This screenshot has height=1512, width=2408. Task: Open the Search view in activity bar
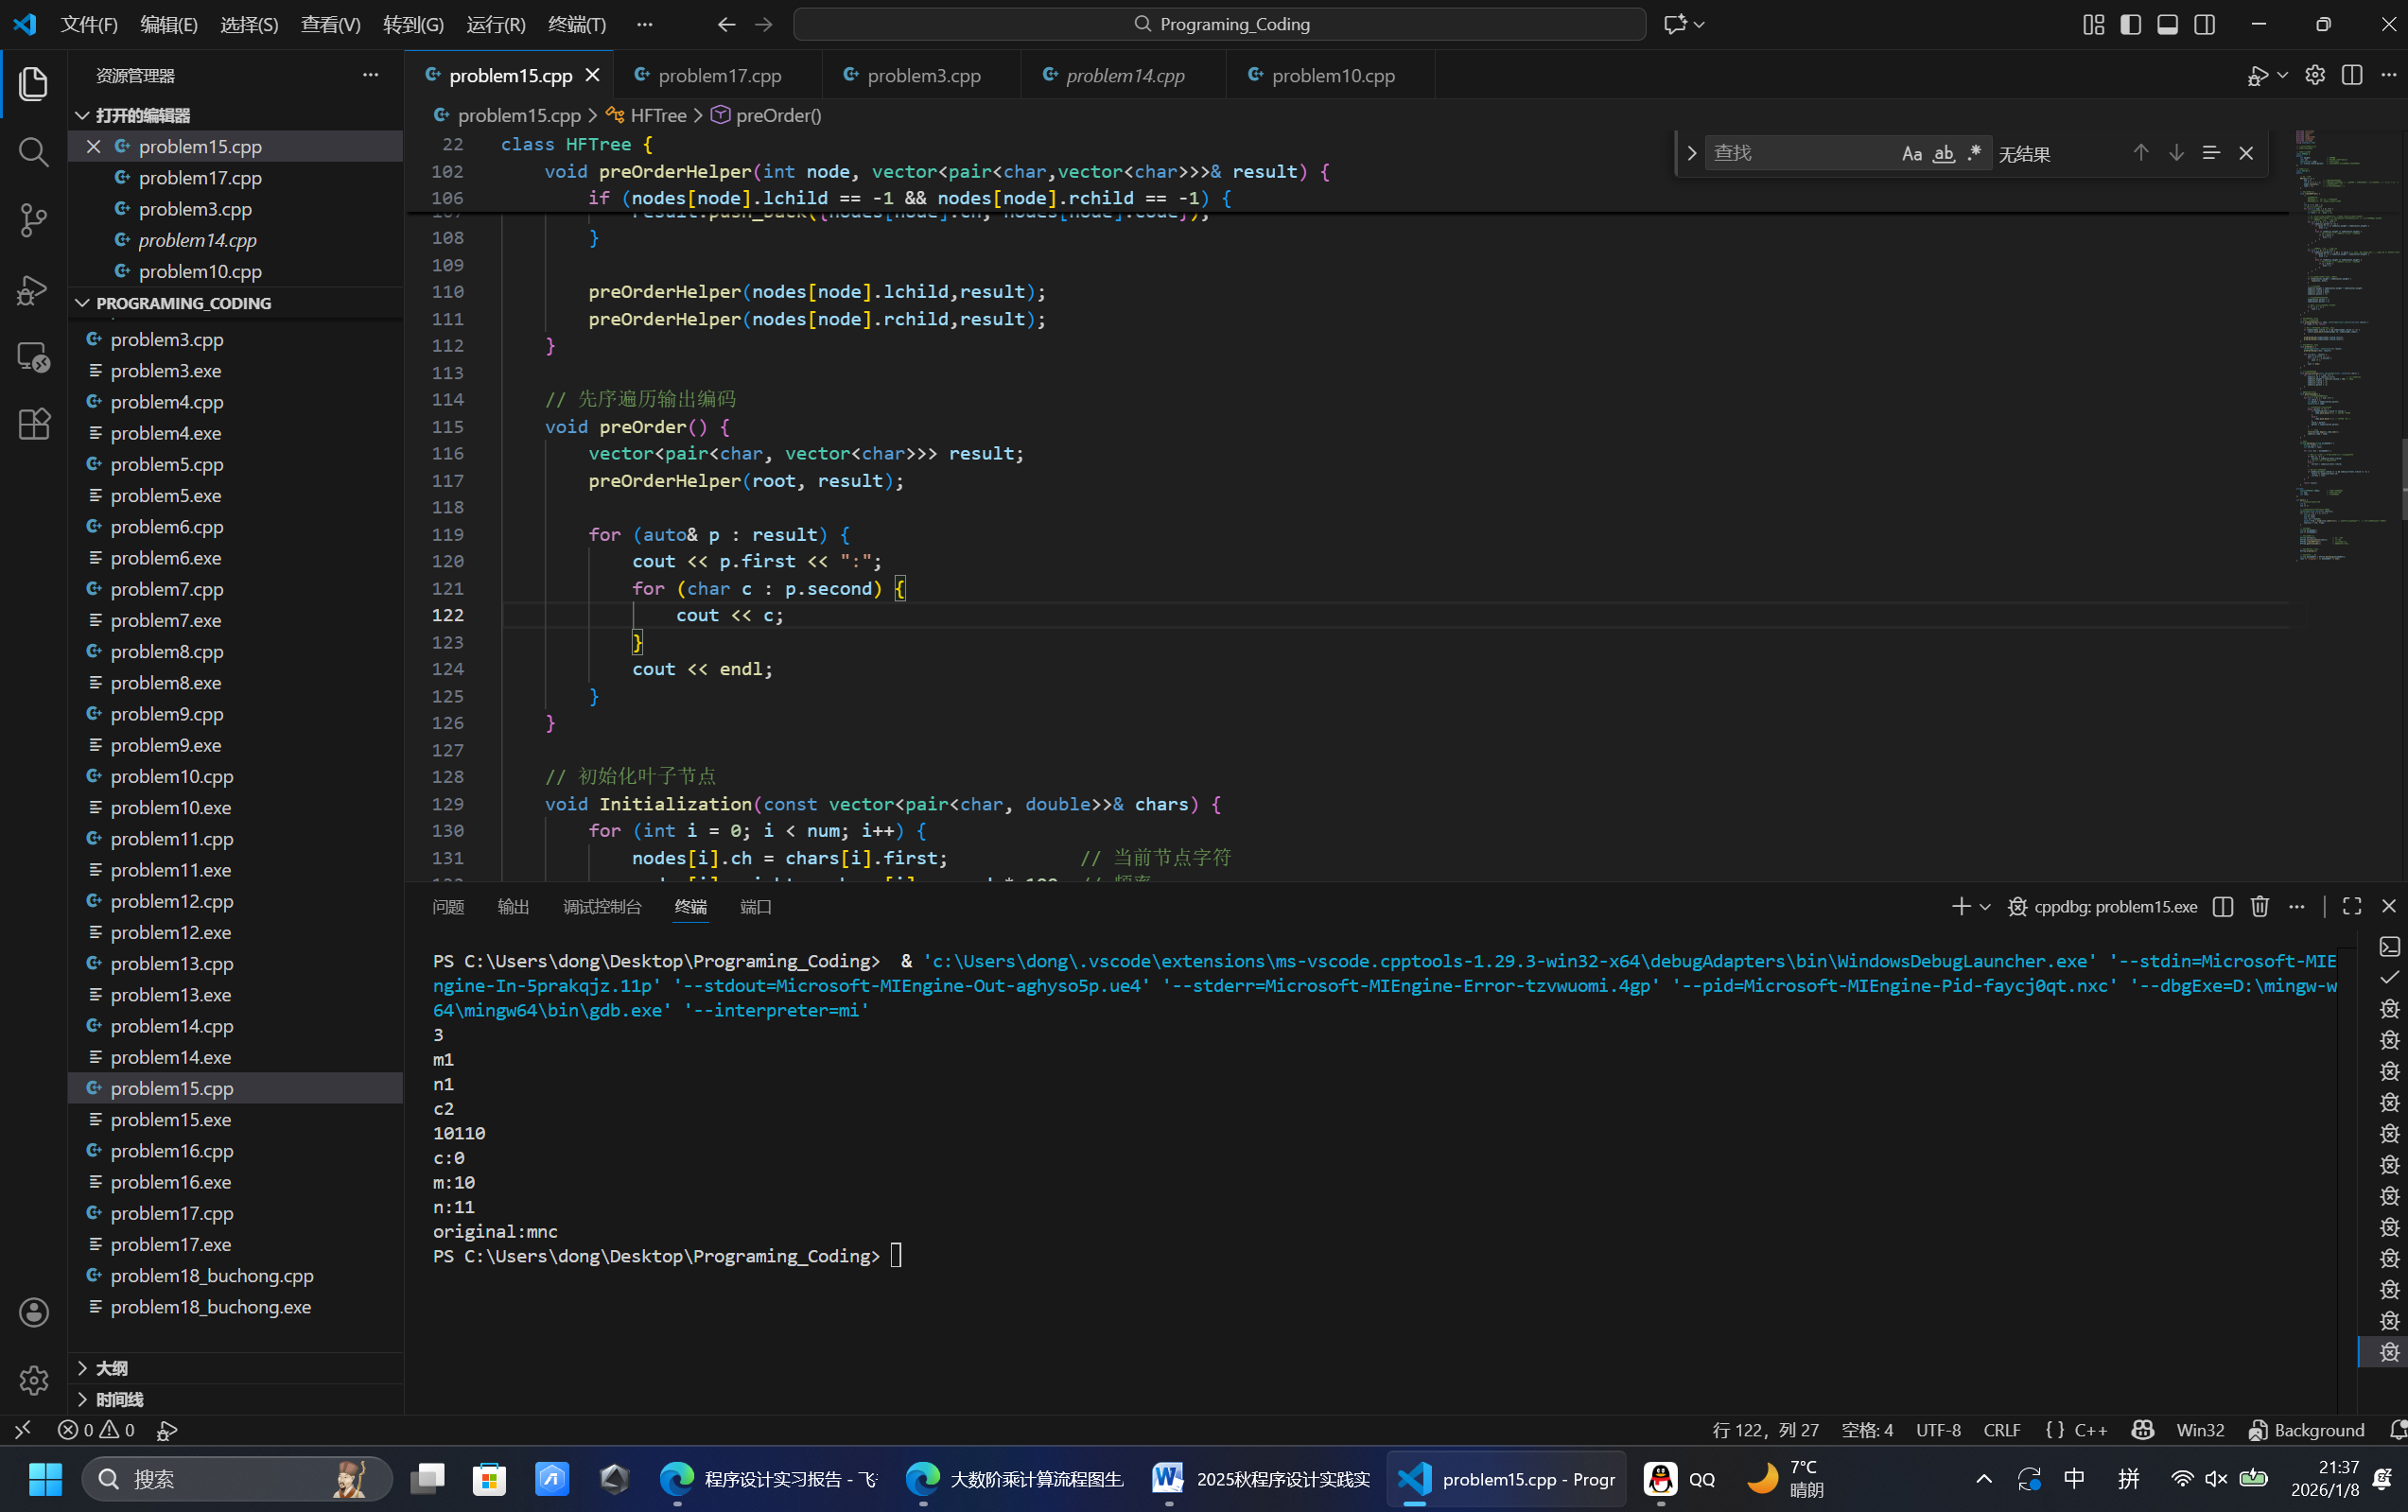33,152
